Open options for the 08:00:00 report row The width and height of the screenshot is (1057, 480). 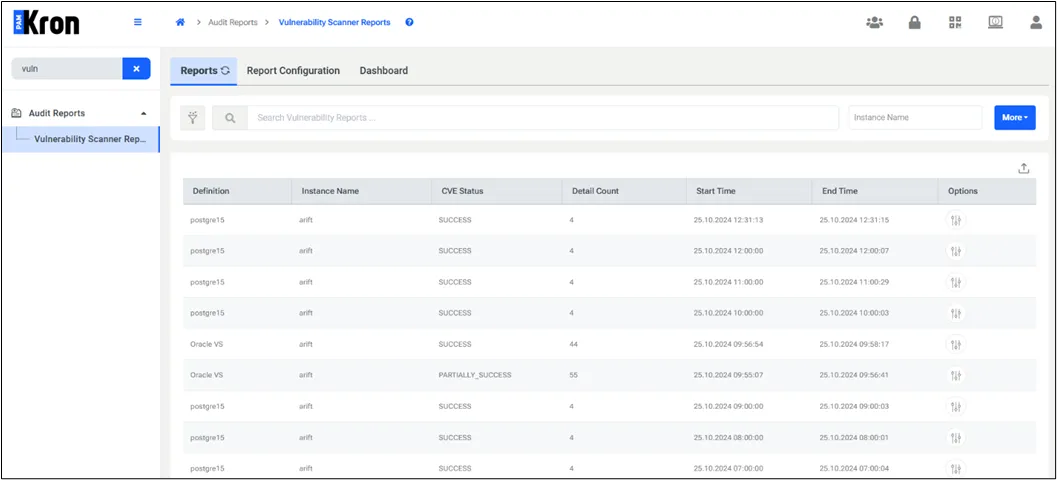point(955,438)
